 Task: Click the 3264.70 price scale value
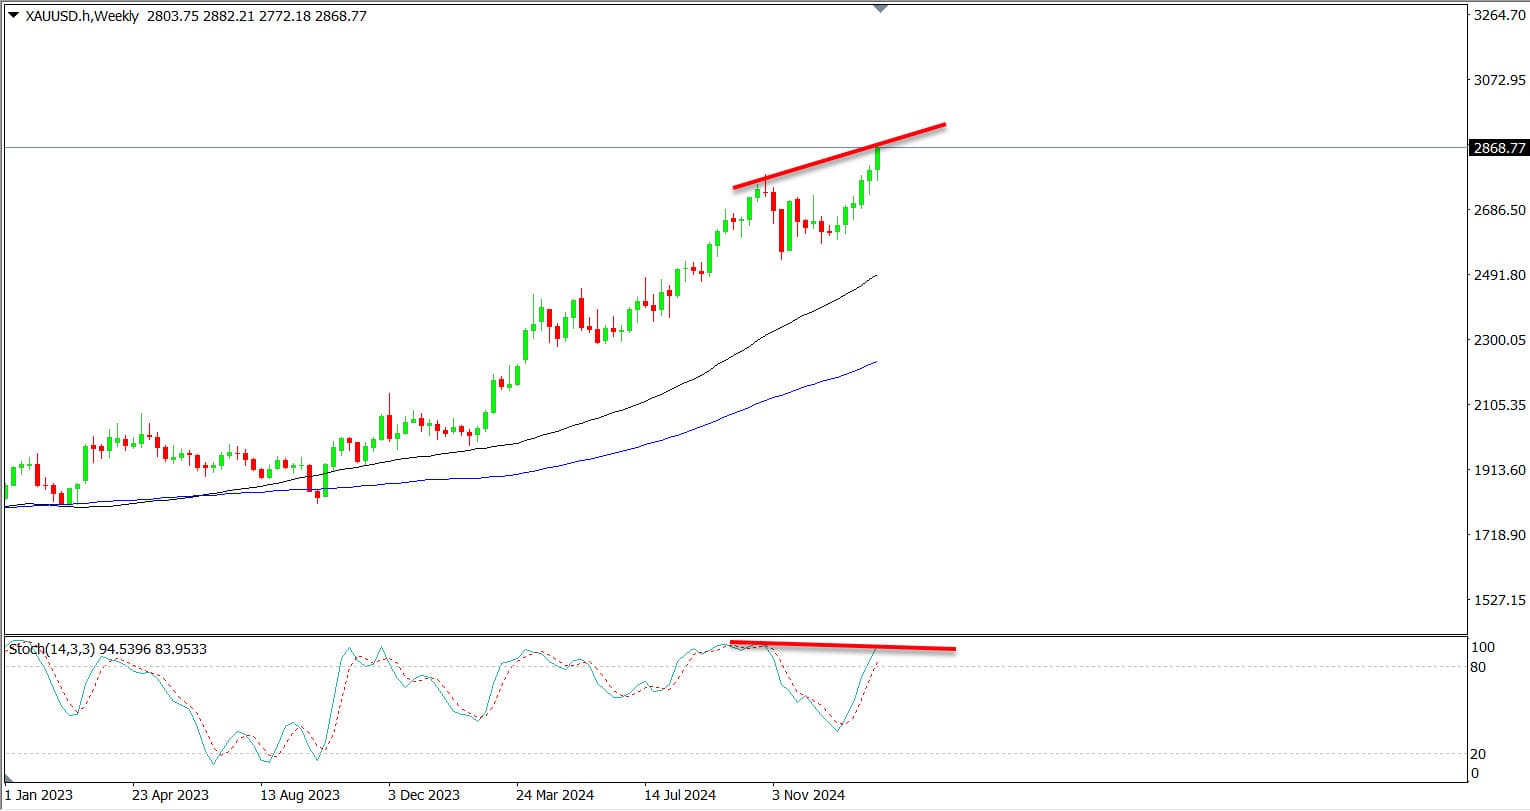pyautogui.click(x=1500, y=15)
